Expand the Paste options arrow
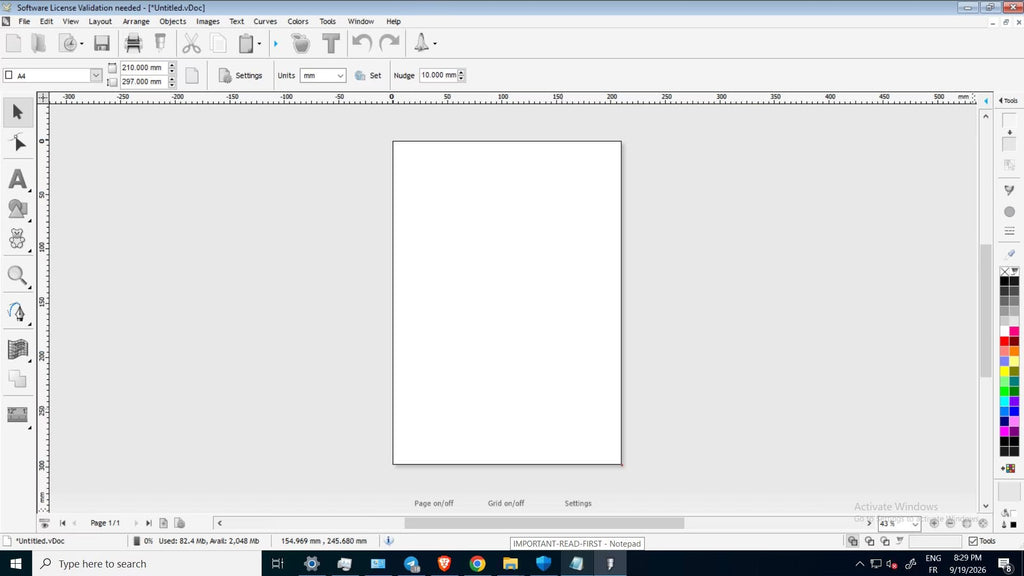 point(259,44)
